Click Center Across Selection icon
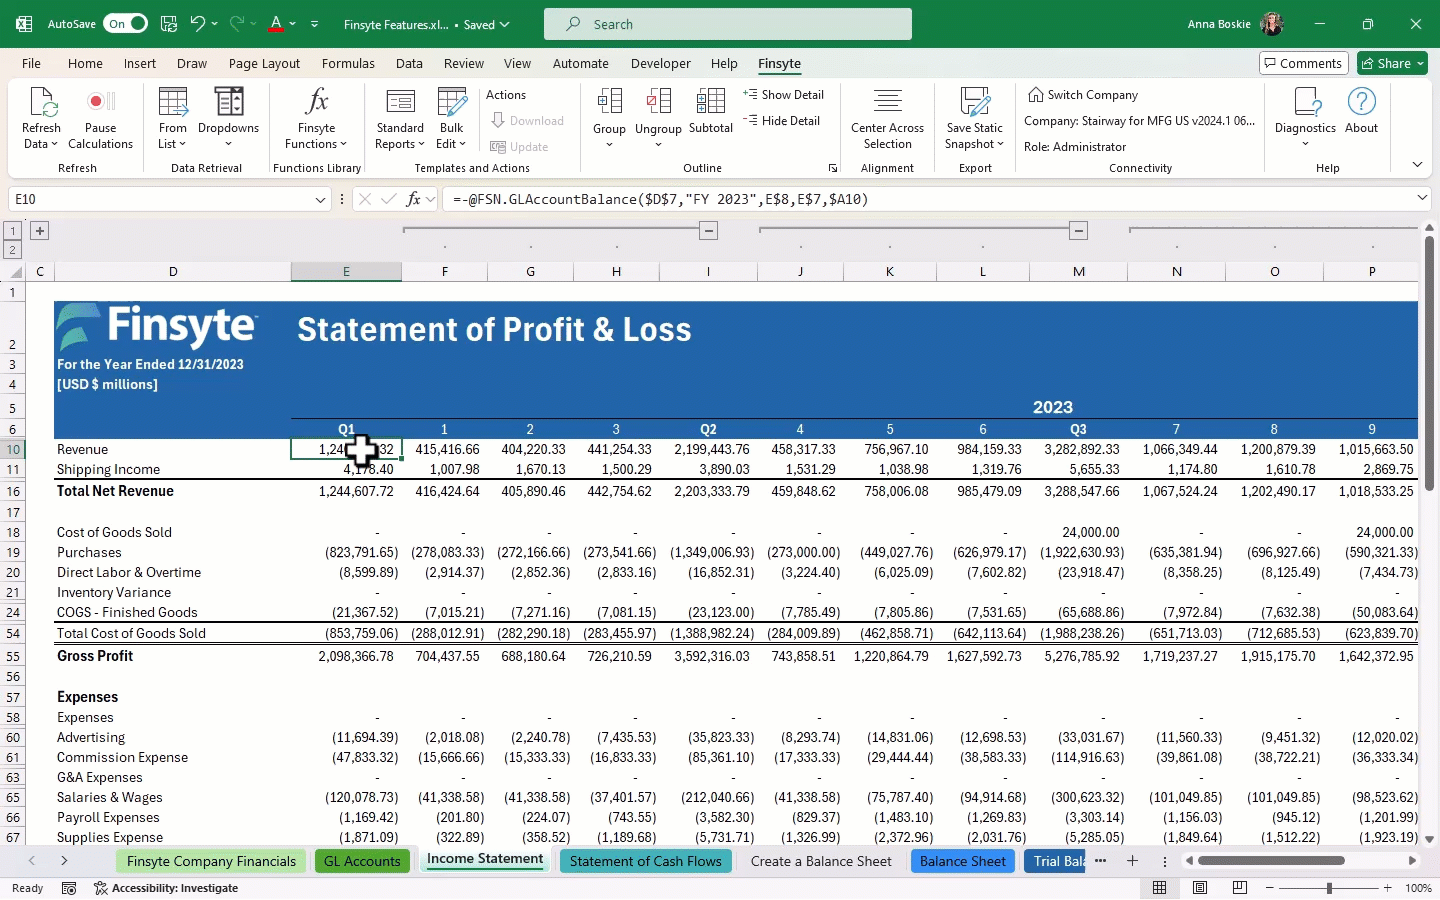 pos(888,102)
